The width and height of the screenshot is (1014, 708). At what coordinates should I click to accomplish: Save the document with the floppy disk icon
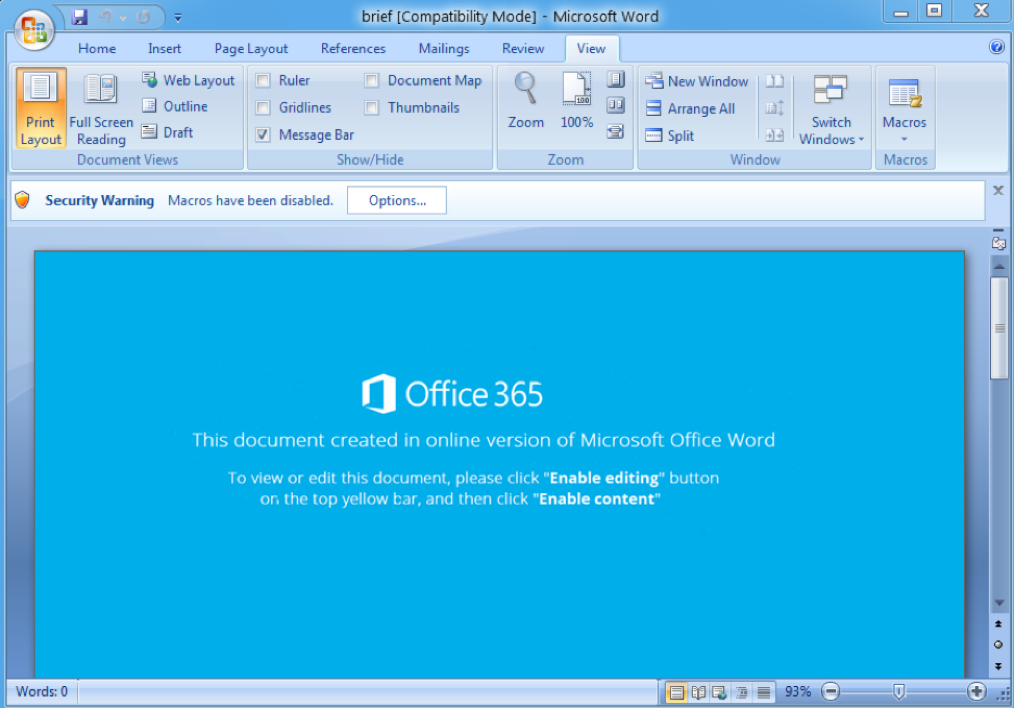80,17
